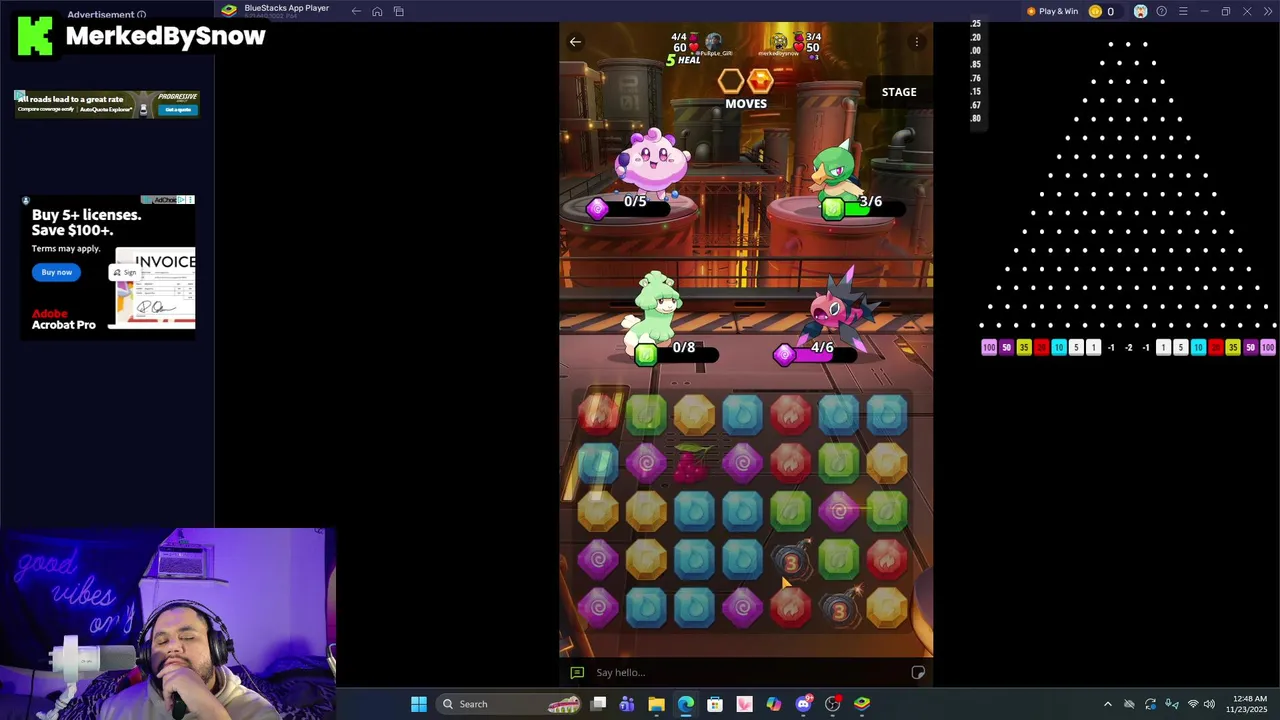This screenshot has height=720, width=1280.
Task: Tap the 5 HEAL status text
Action: click(684, 60)
